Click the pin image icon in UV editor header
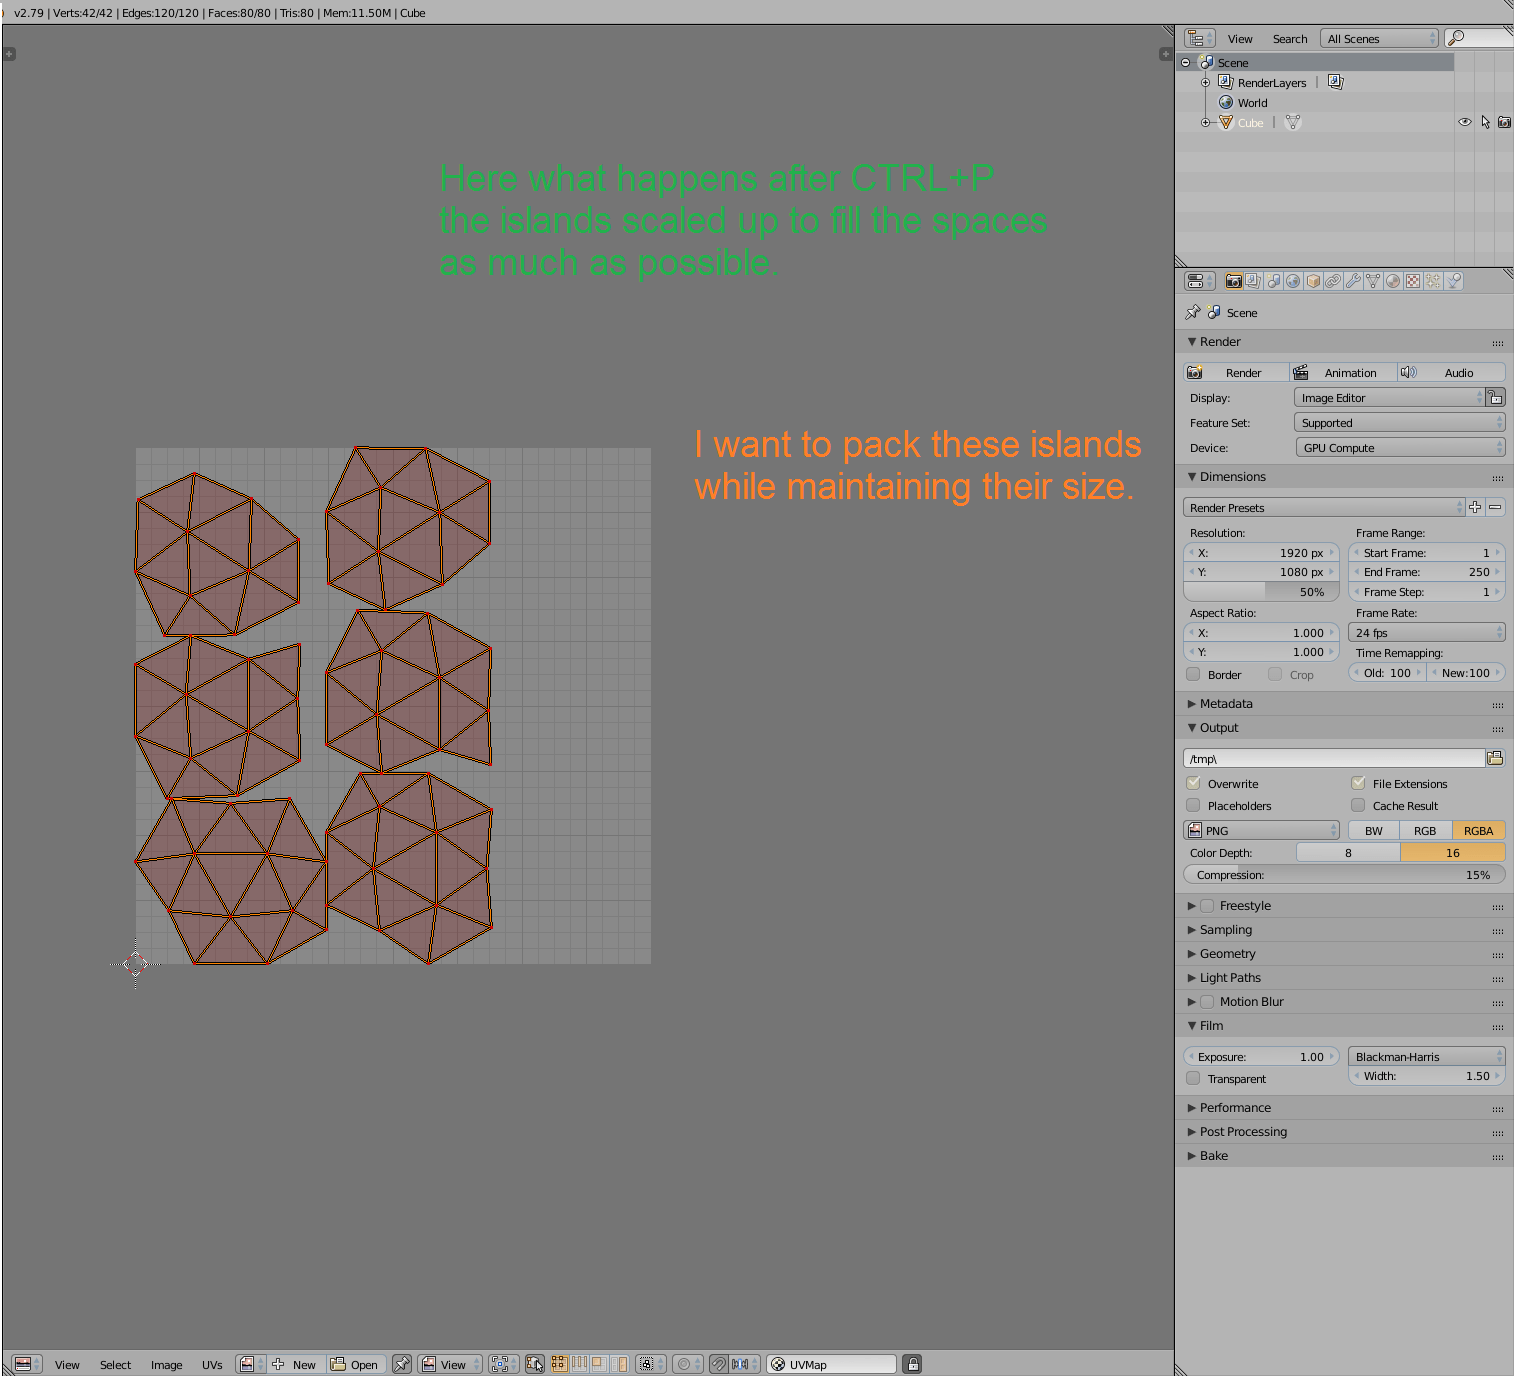Viewport: 1516px width, 1378px height. (x=403, y=1363)
